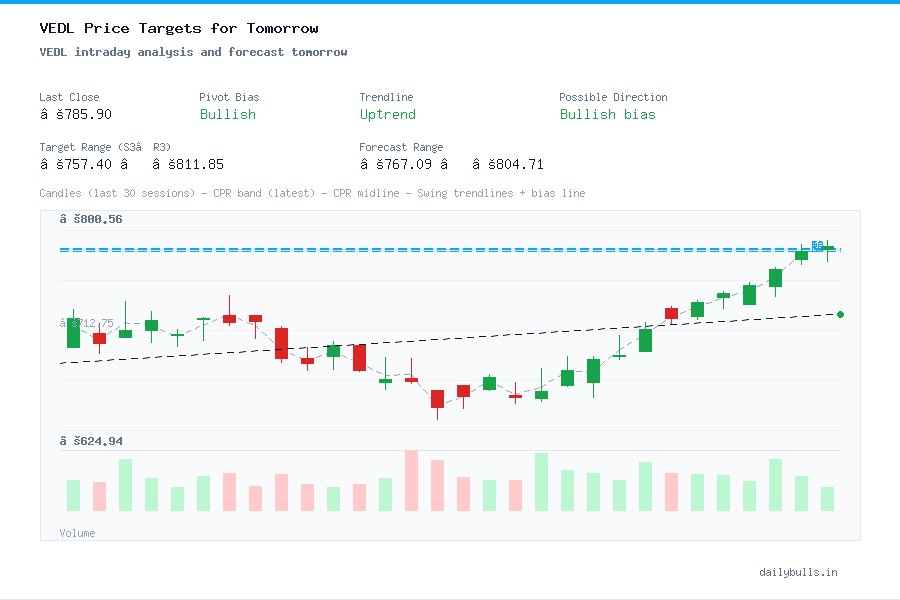Expand the ₹712.75 midline price label
The height and width of the screenshot is (600, 900).
[x=90, y=322]
